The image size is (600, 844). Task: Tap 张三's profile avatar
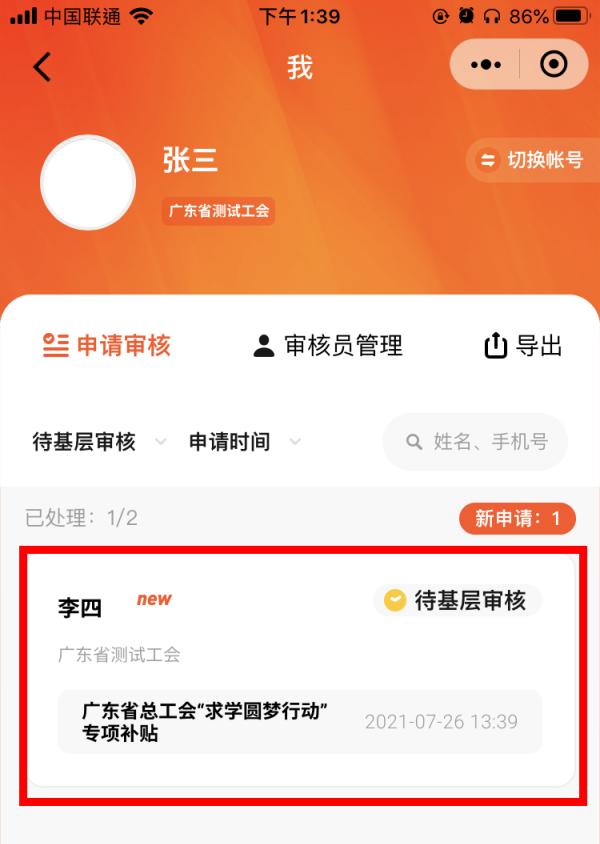pyautogui.click(x=88, y=182)
